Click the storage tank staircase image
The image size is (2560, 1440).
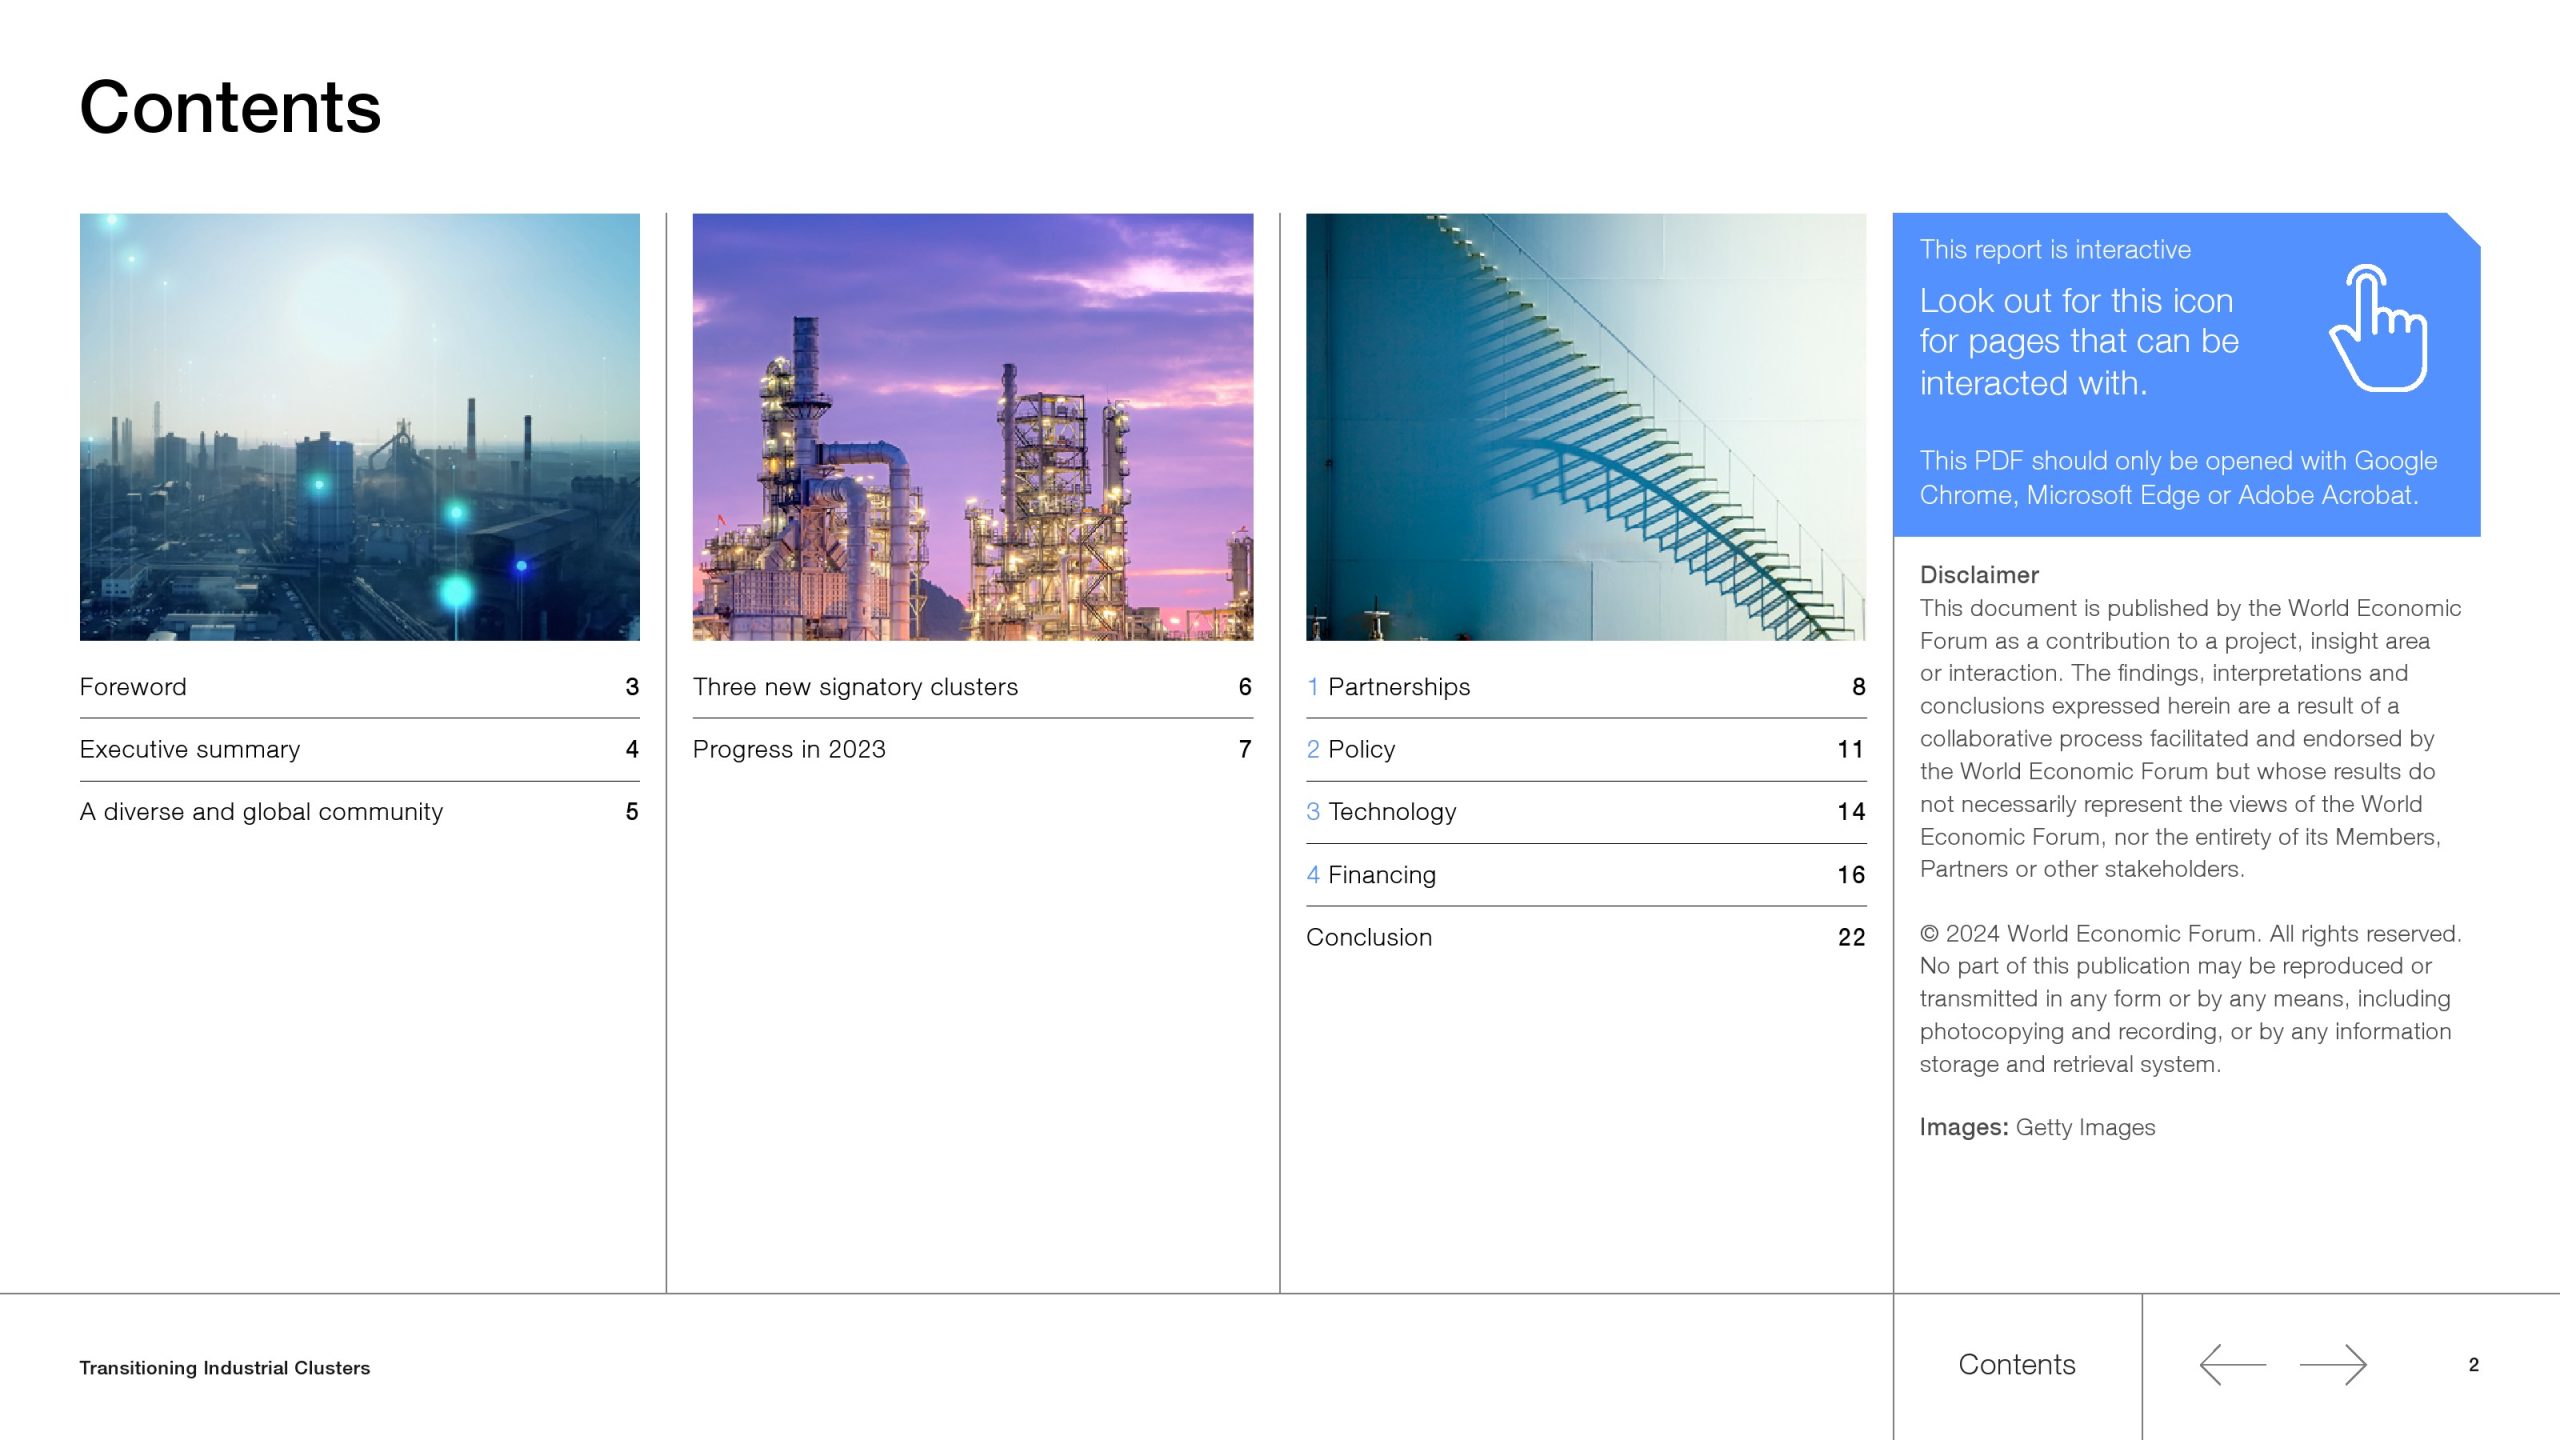point(1585,427)
